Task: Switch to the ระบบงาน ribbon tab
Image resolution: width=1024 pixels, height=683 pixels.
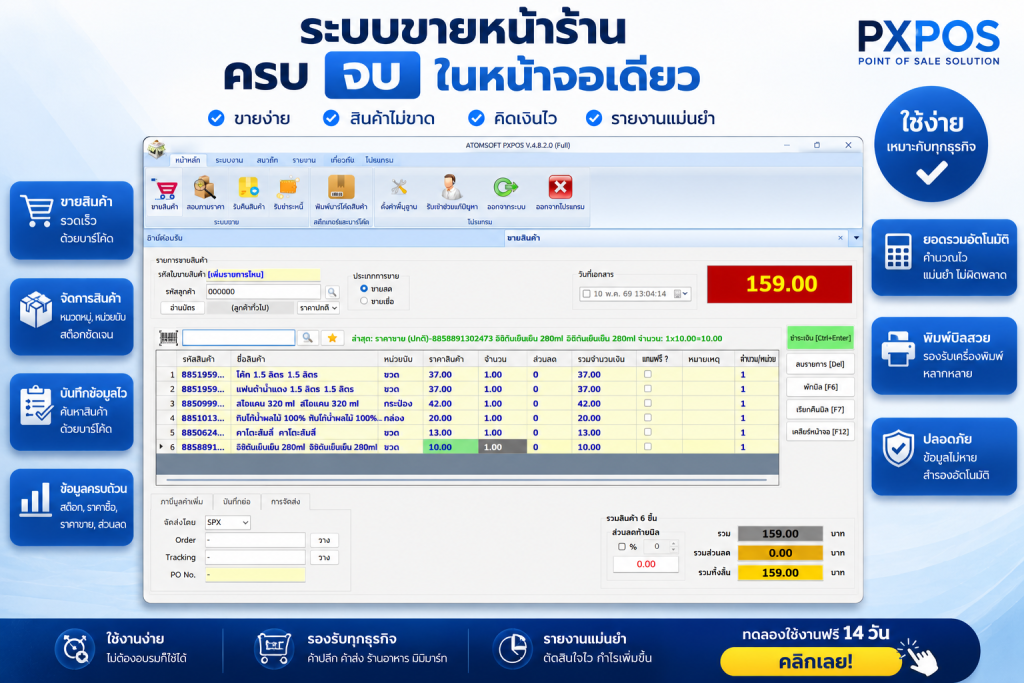Action: [229, 160]
